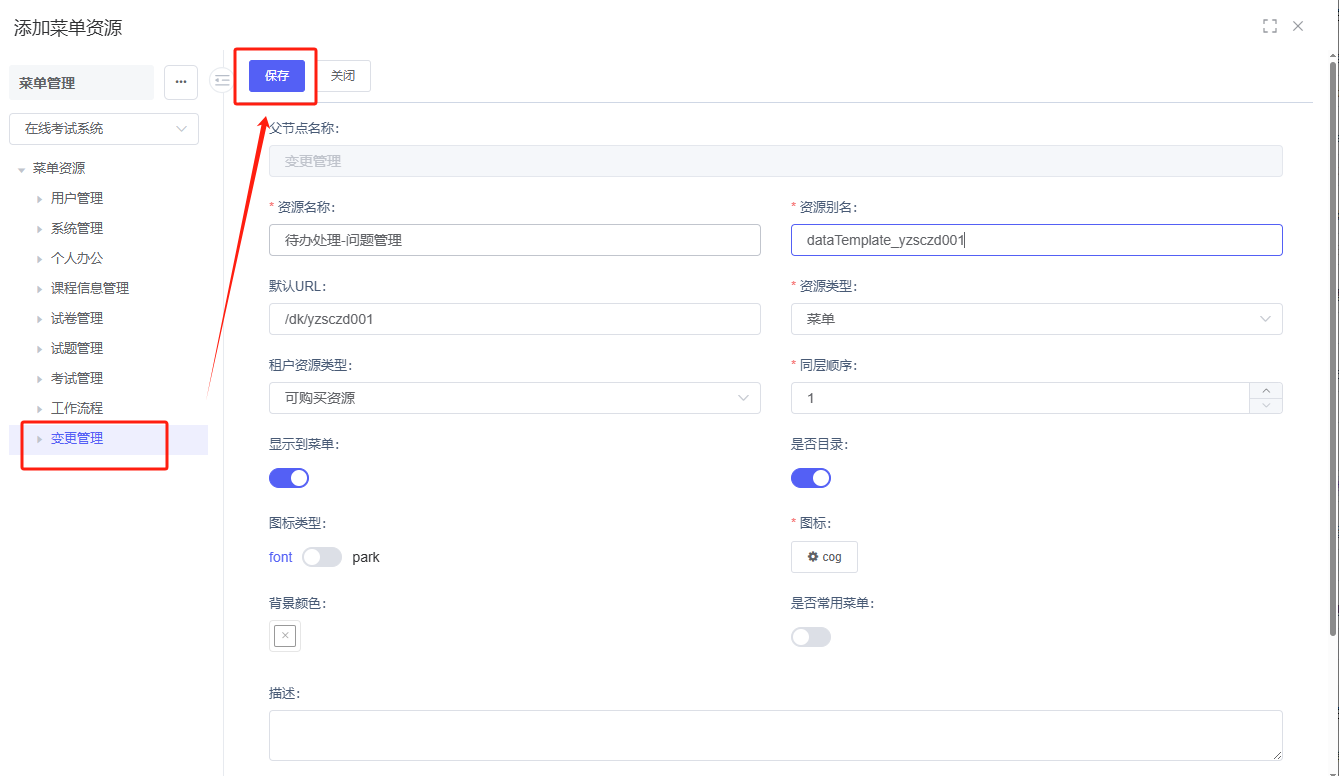The width and height of the screenshot is (1339, 776).
Task: Open the three-dots more menu beside 菜单管理
Action: point(181,83)
